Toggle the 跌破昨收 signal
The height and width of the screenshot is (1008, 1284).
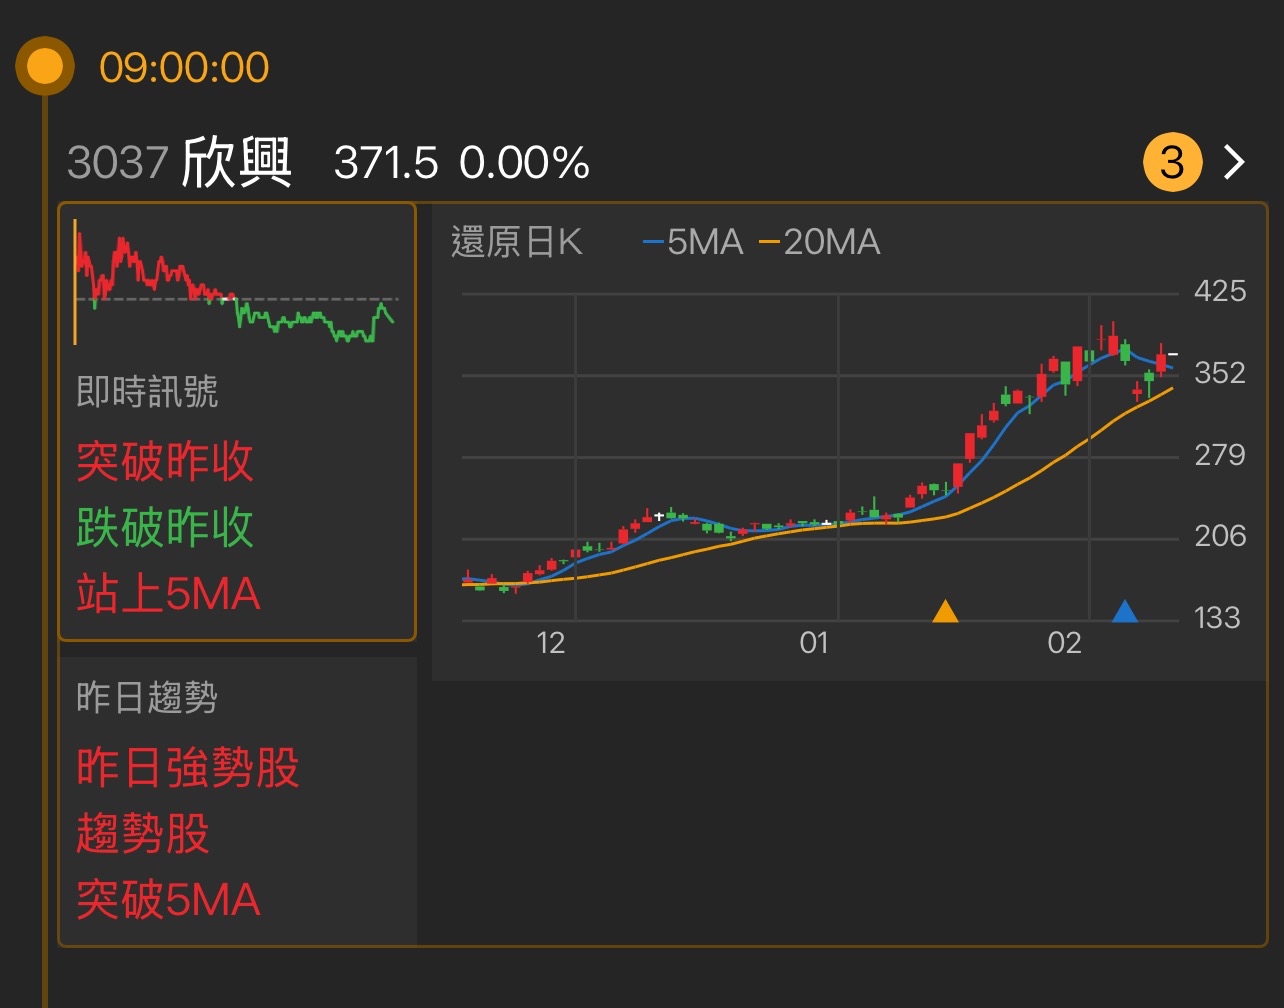coord(165,528)
